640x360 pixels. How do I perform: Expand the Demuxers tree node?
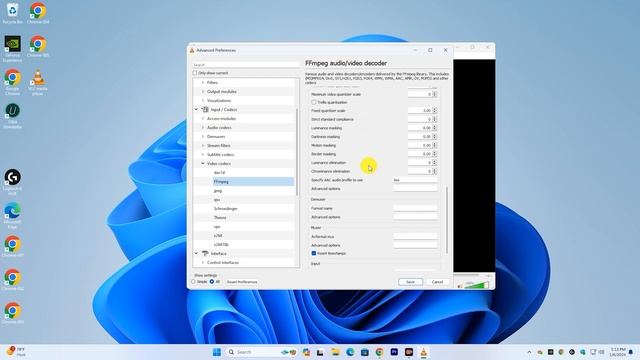click(x=203, y=136)
